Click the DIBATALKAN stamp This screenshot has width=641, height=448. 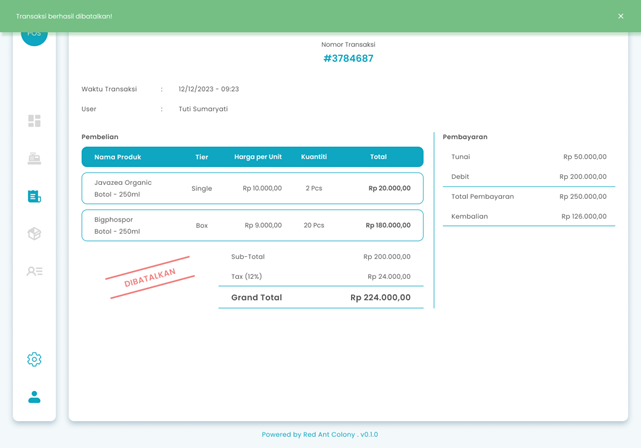tap(150, 279)
